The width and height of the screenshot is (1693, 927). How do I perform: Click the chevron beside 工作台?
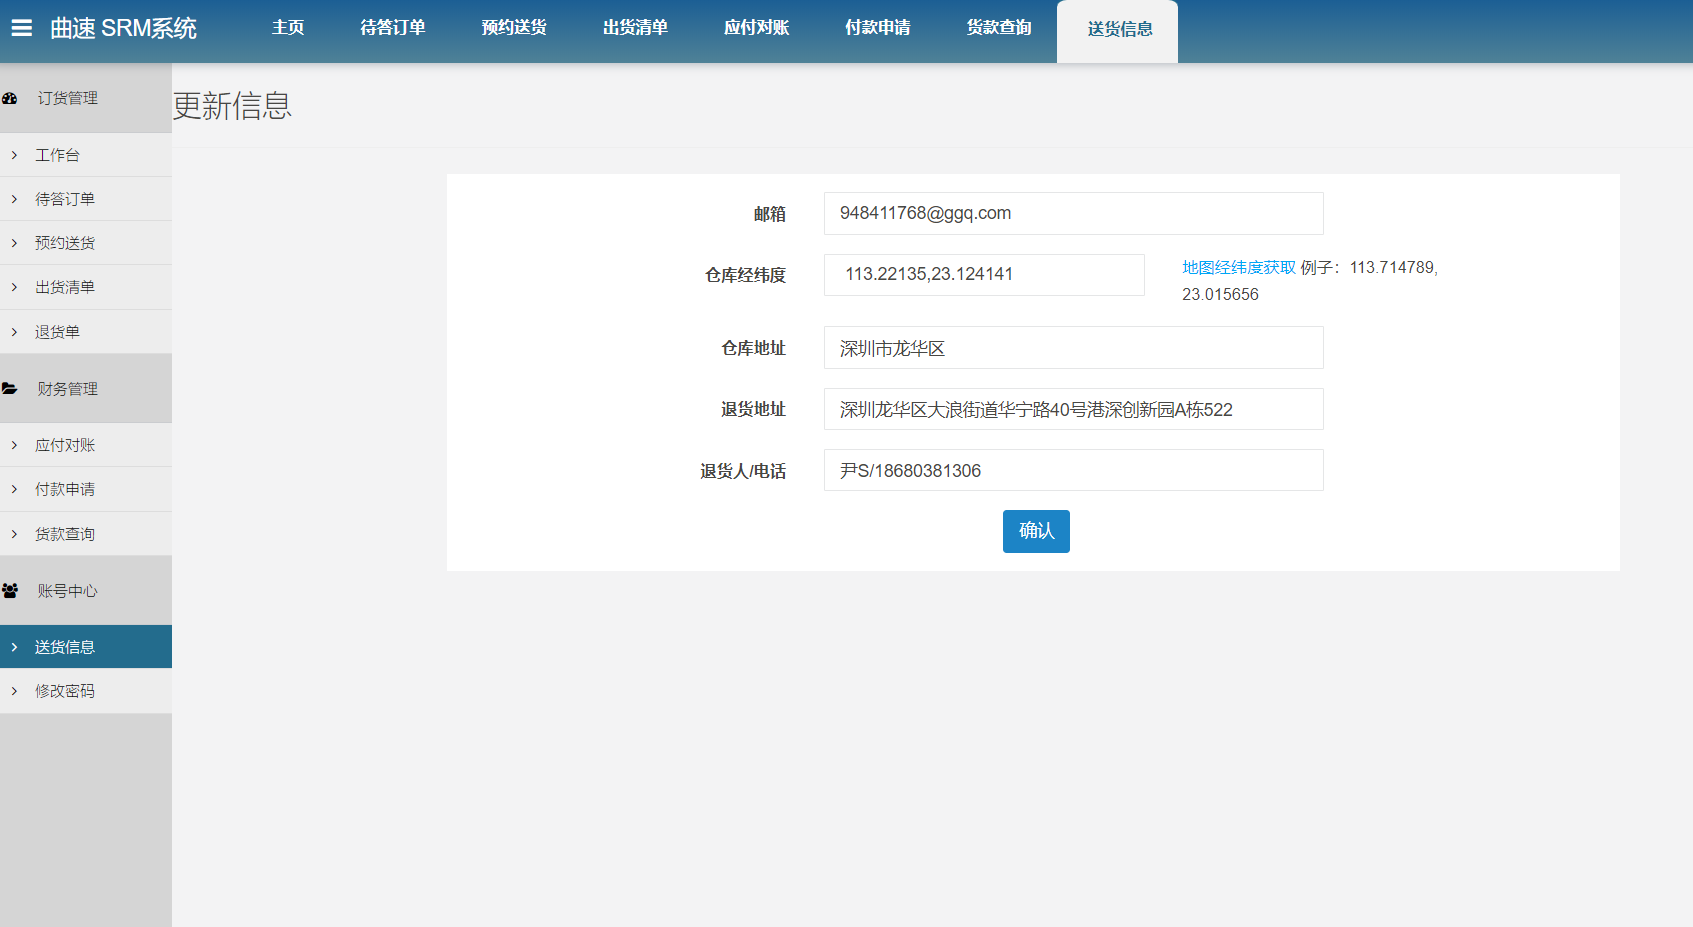pos(14,155)
